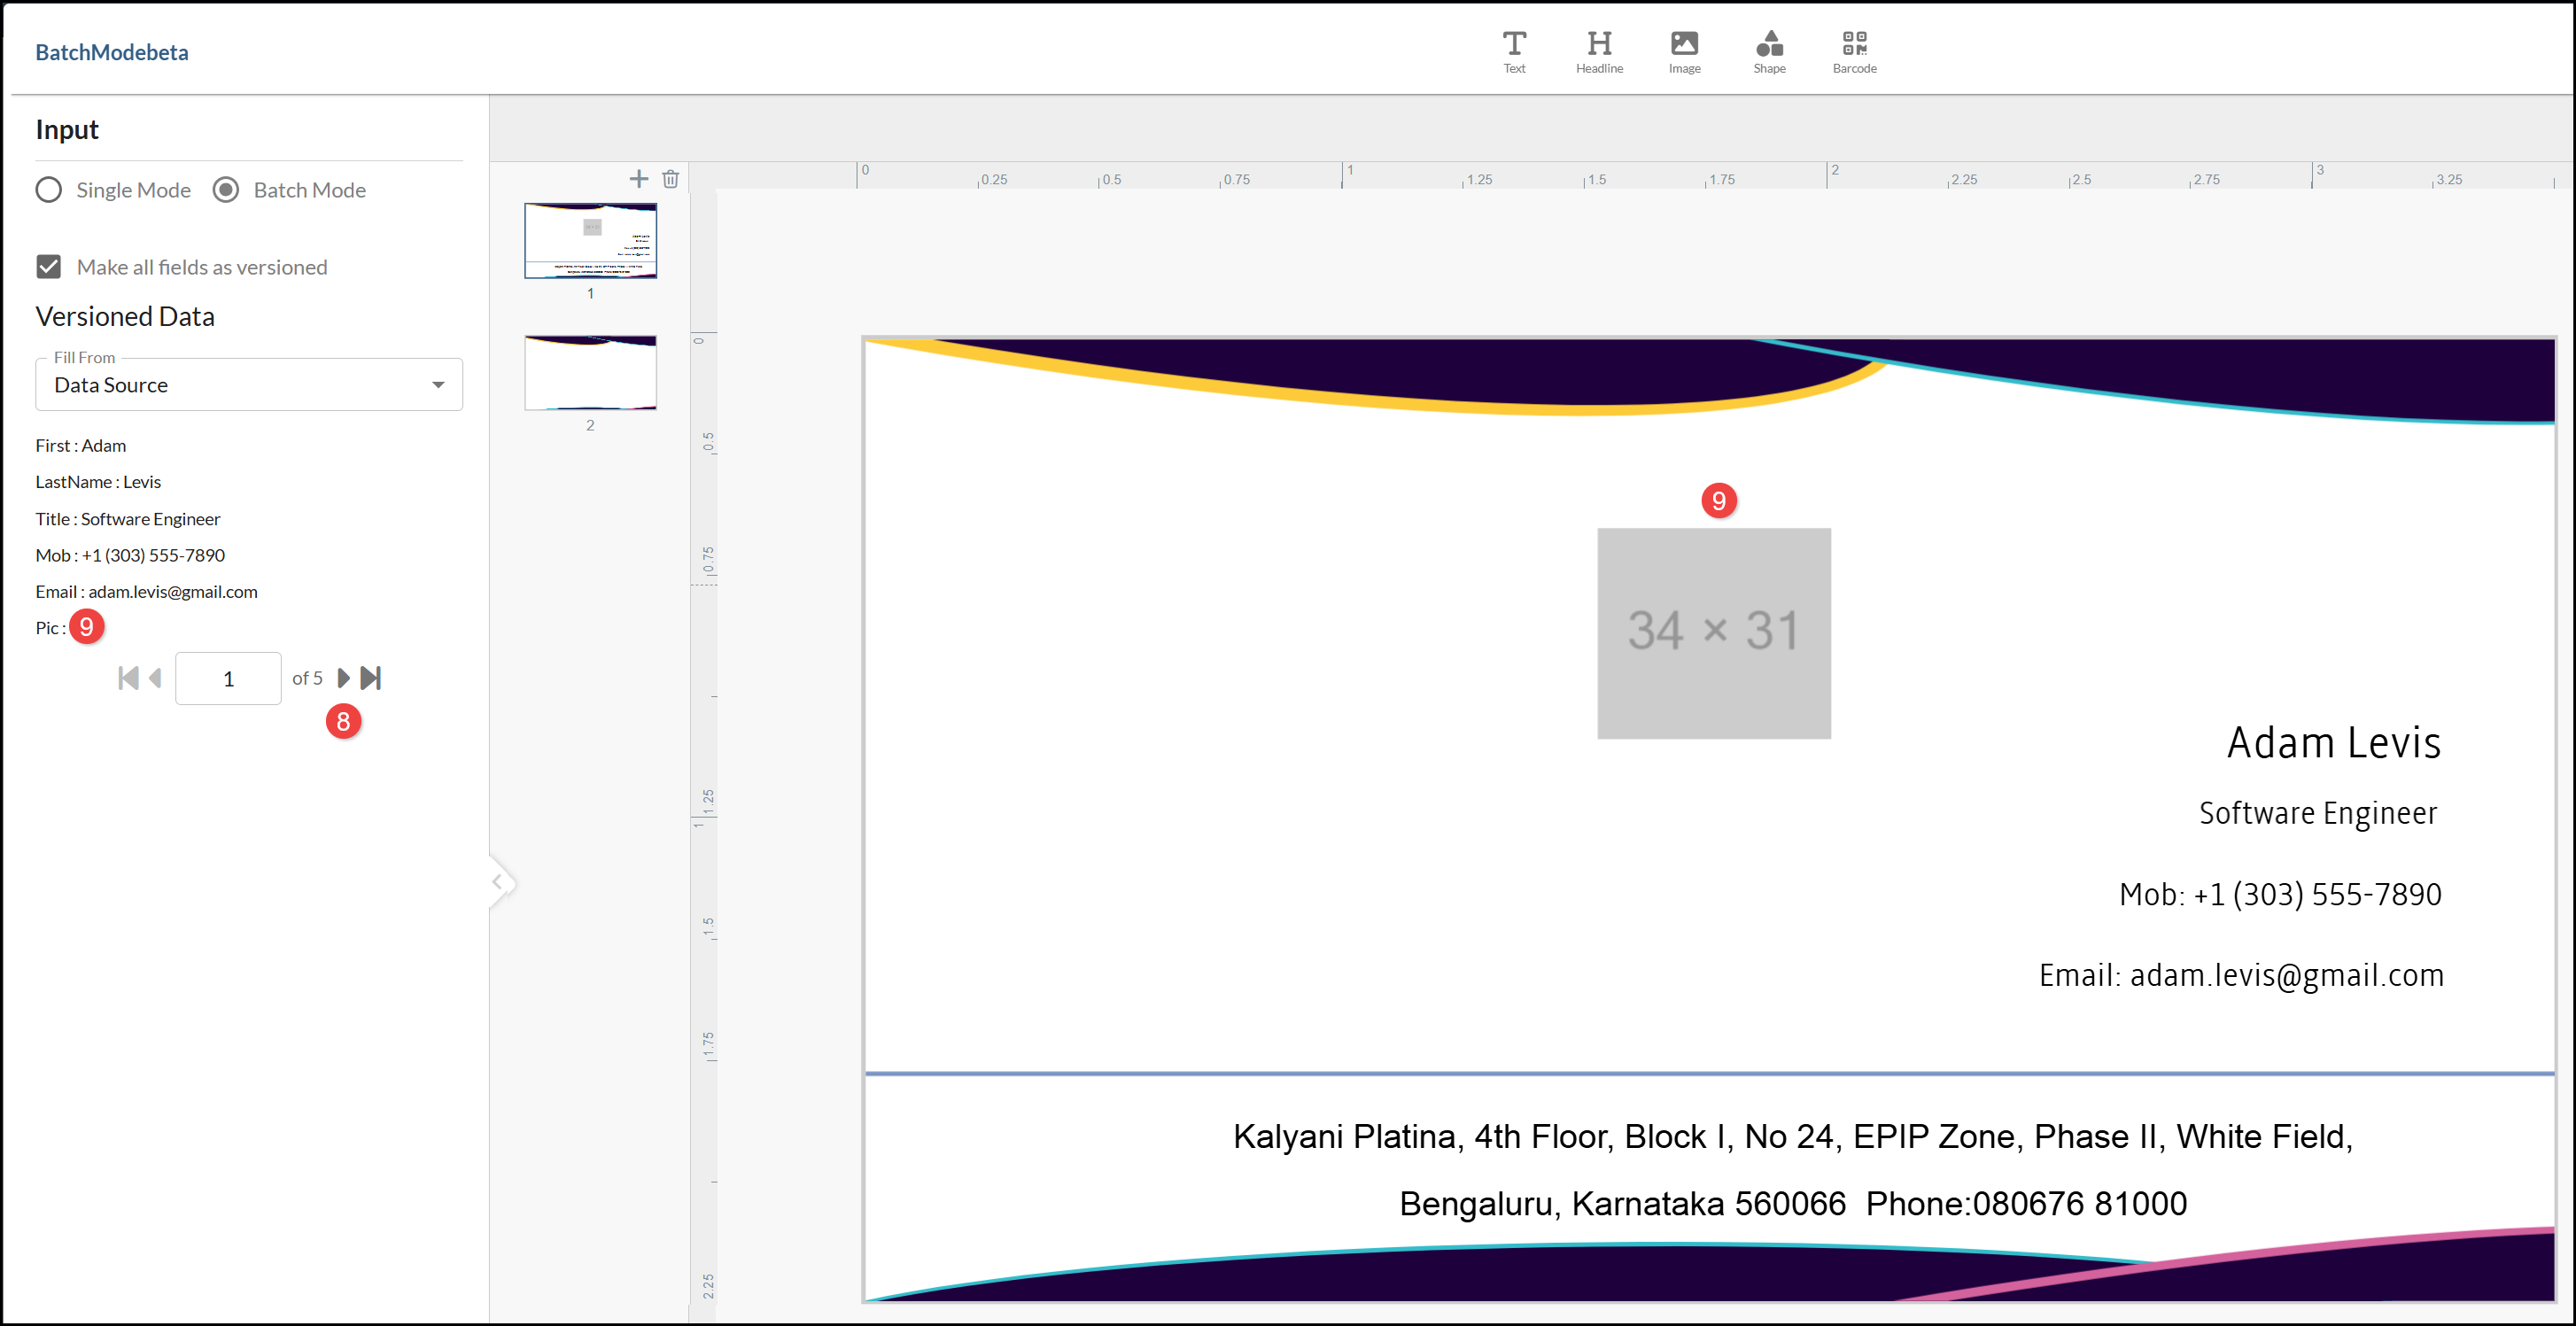Click the 34 × 31 image placeholder
Viewport: 2576px width, 1326px height.
pos(1713,633)
